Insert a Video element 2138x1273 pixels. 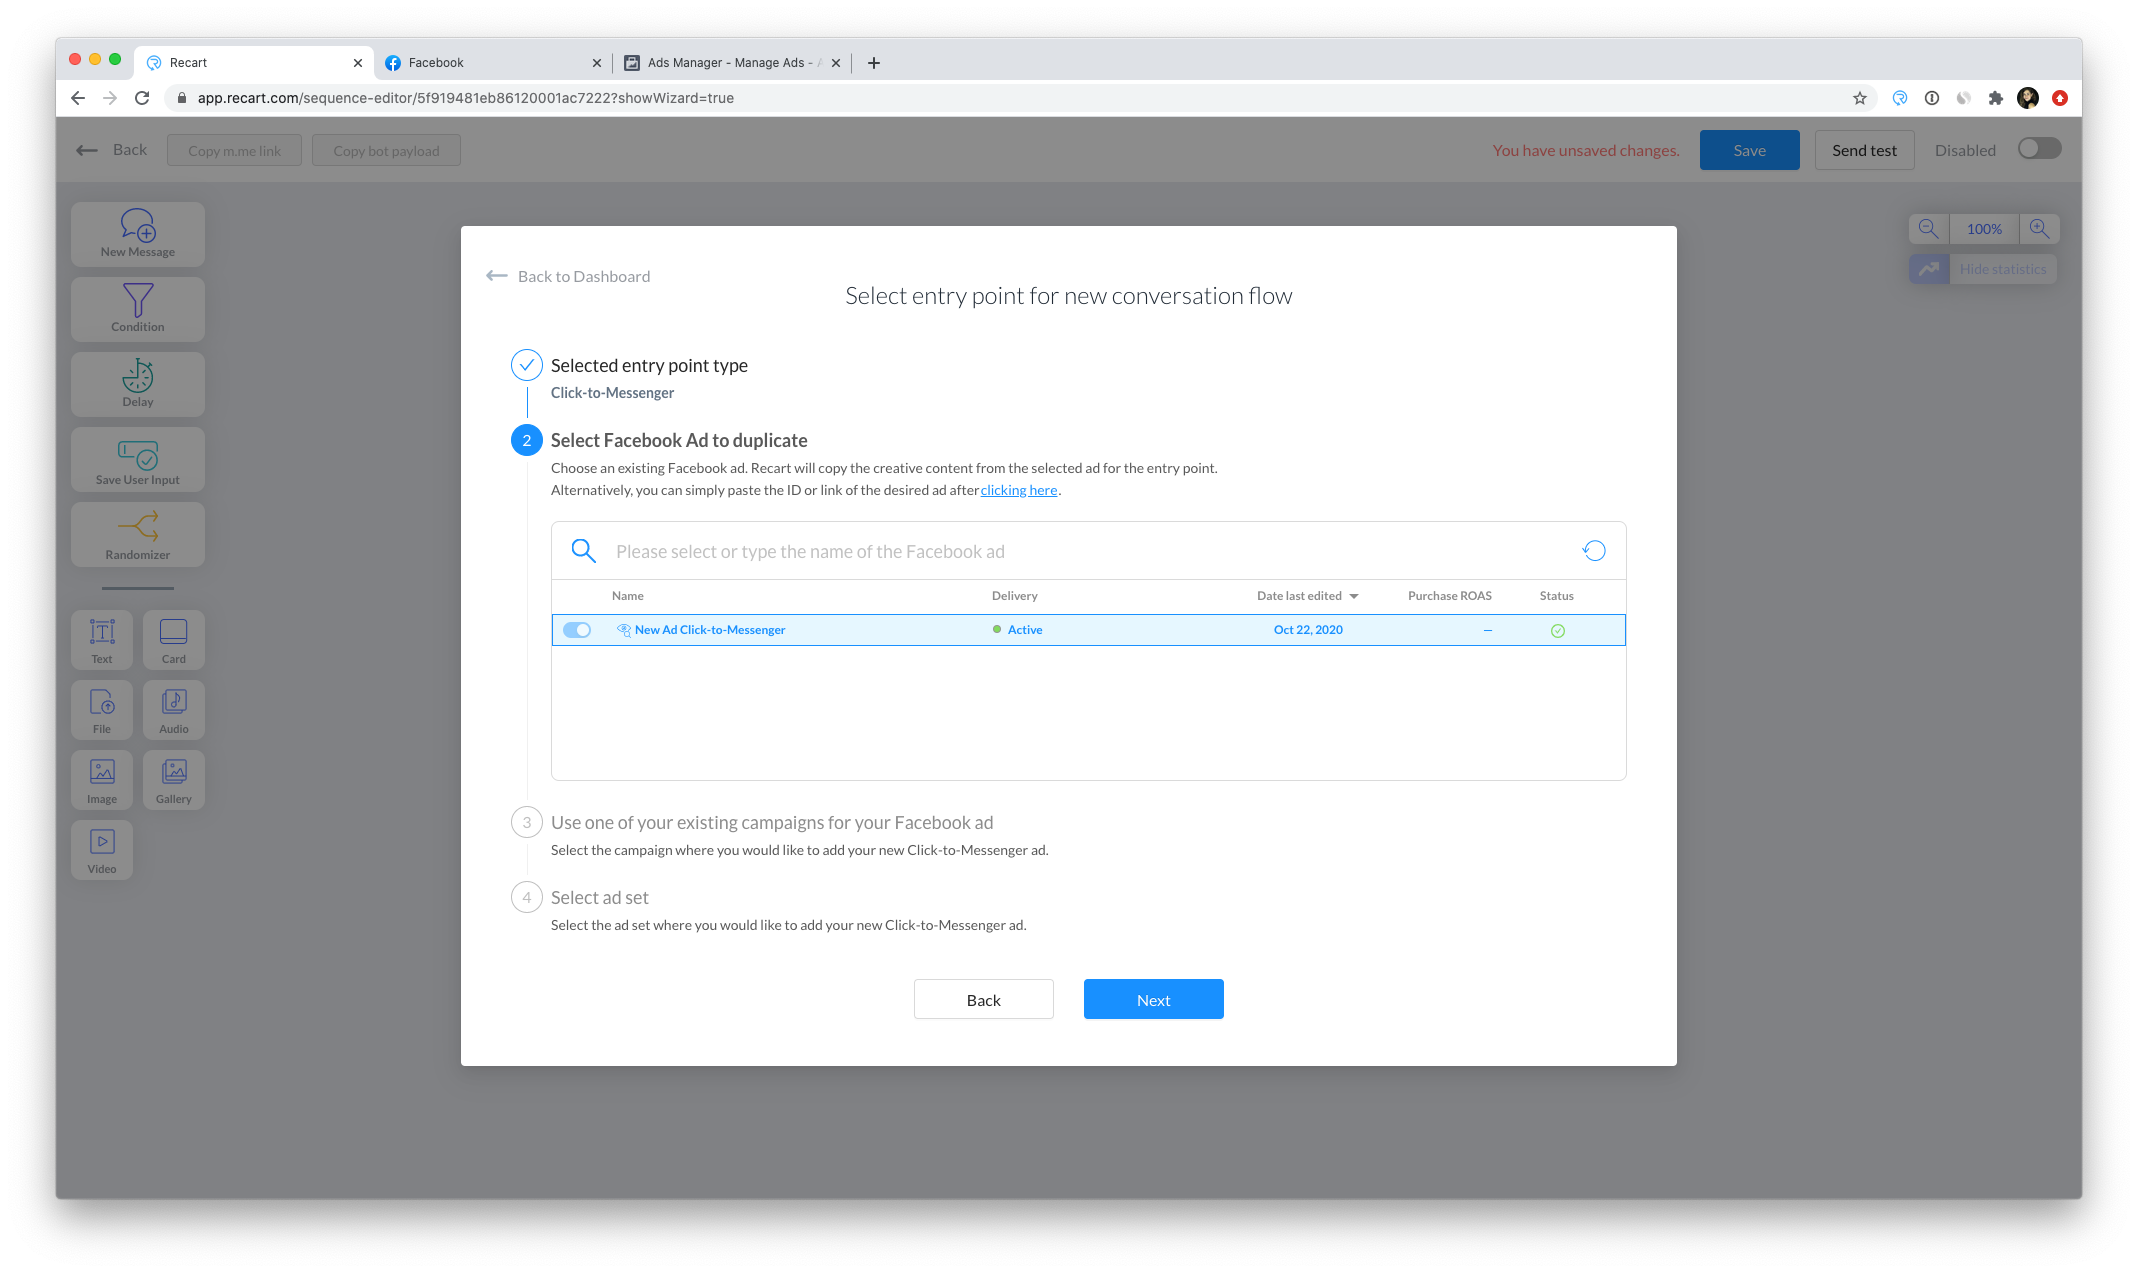(102, 850)
